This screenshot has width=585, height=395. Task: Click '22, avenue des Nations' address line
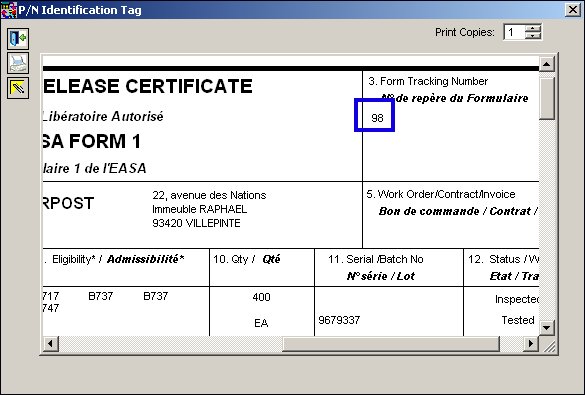click(209, 195)
